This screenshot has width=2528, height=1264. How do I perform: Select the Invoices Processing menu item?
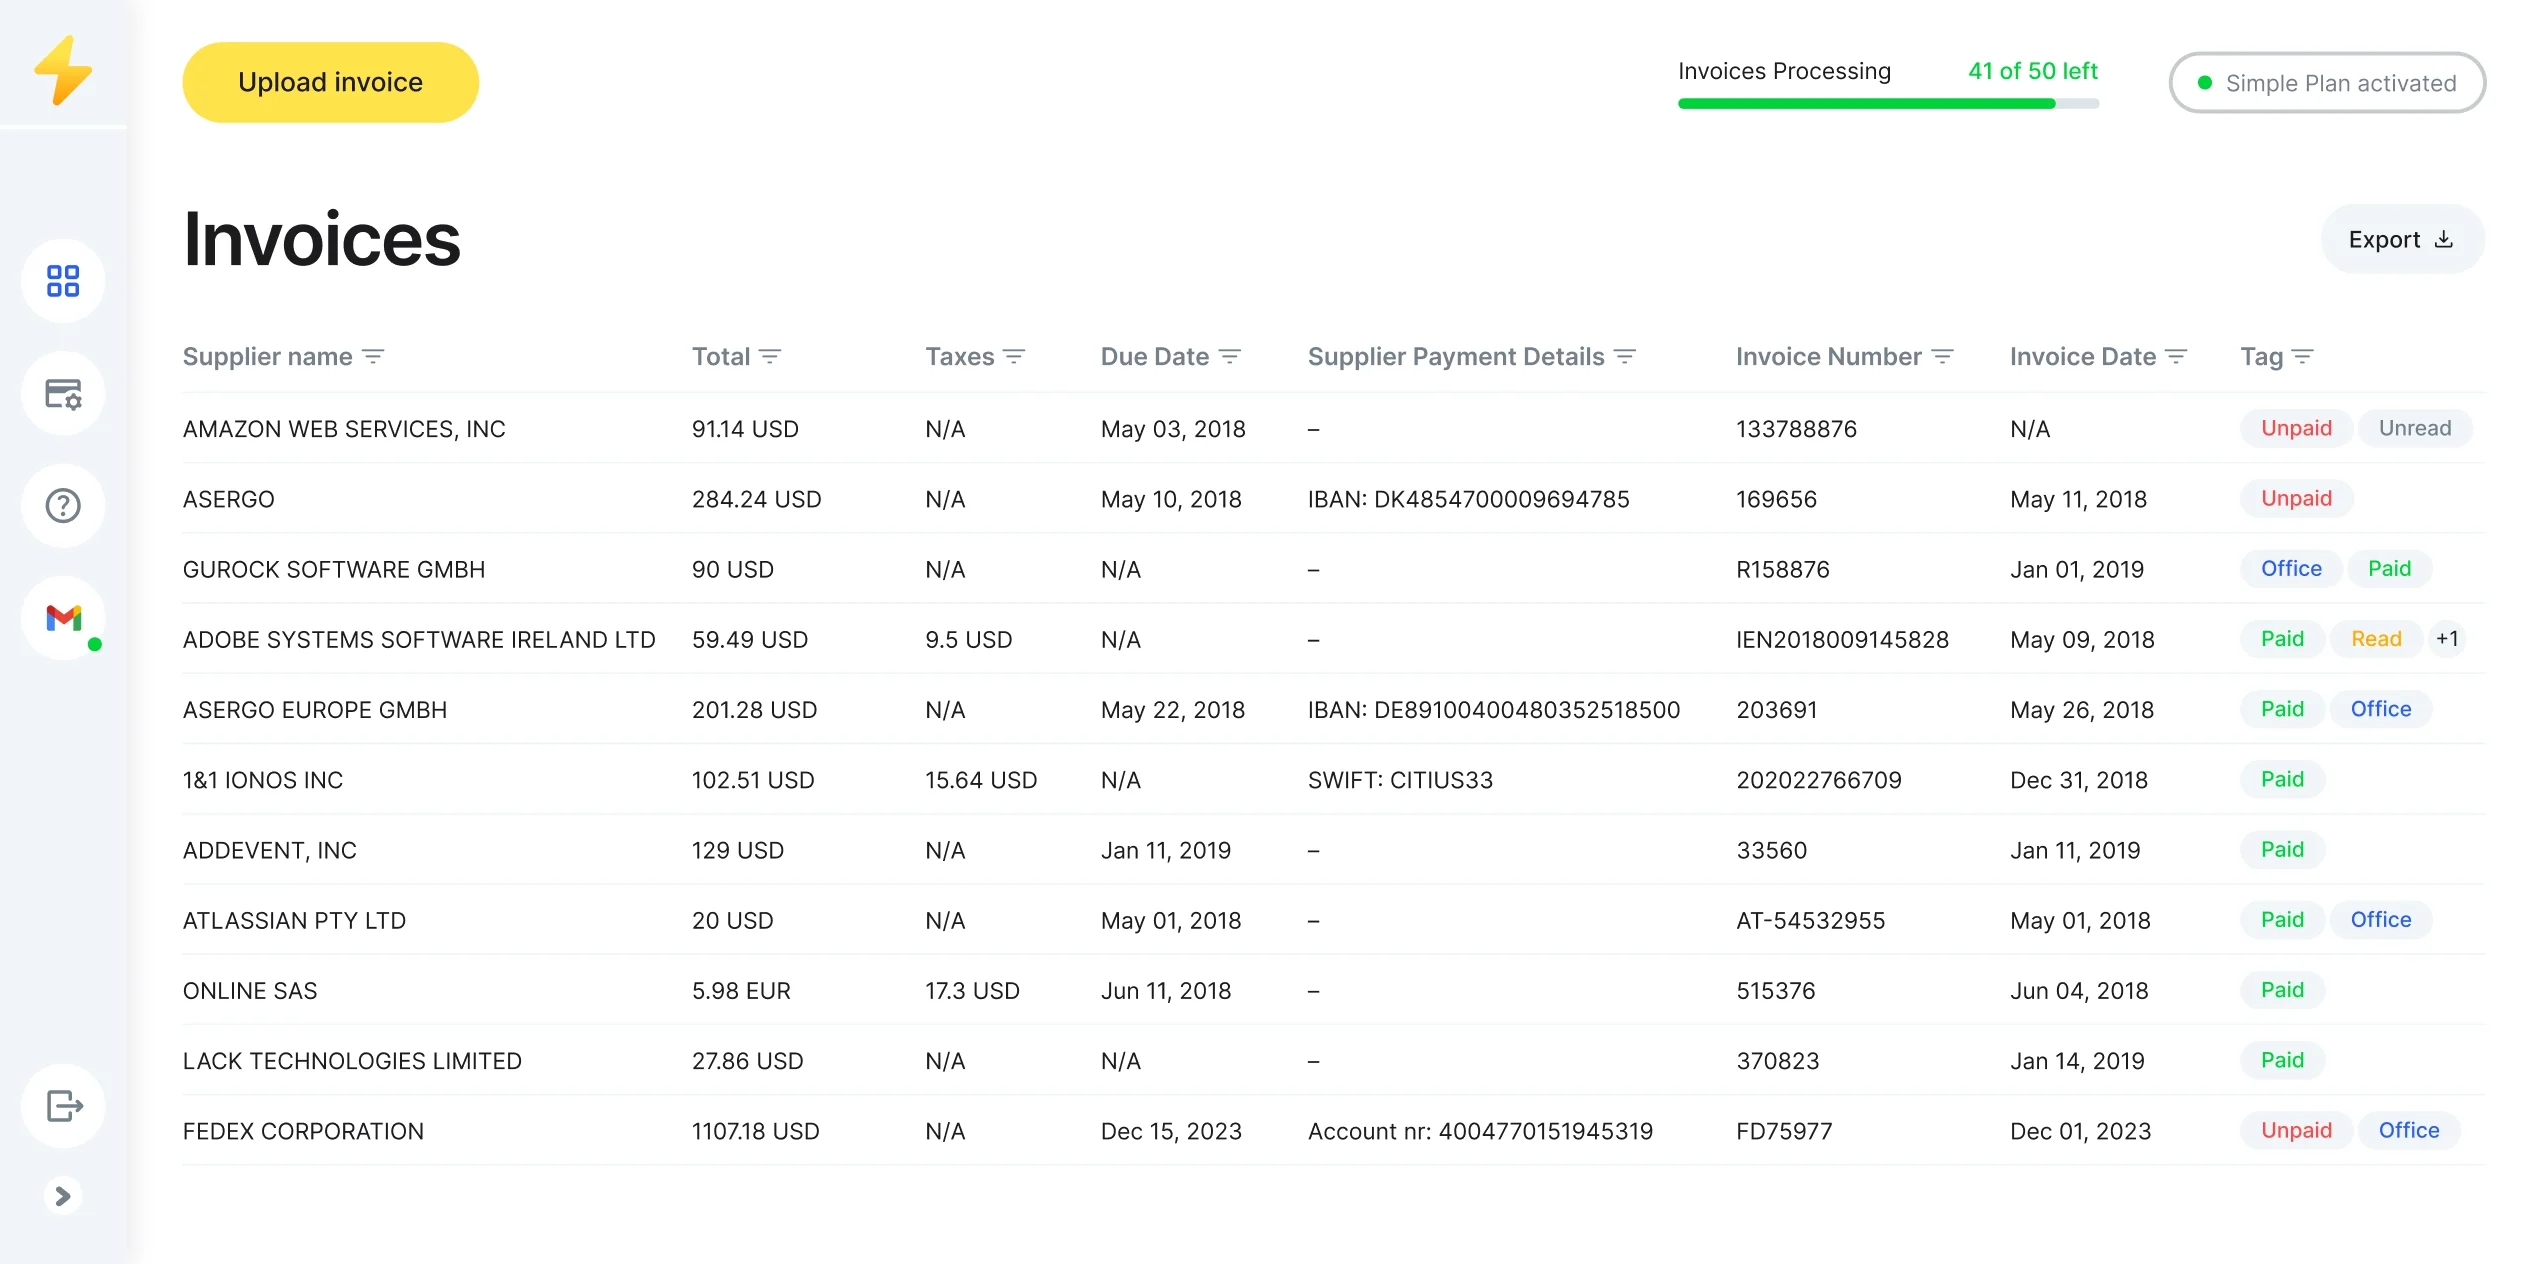pos(1785,71)
